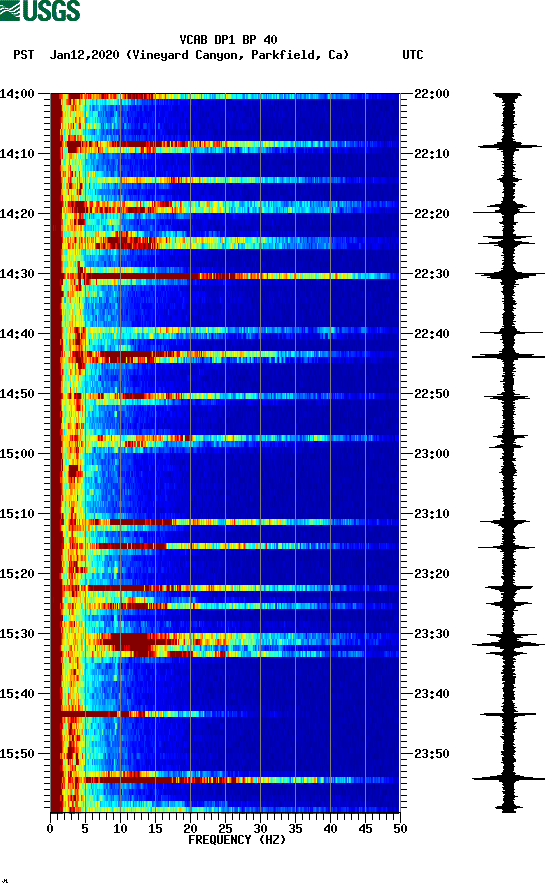Screen dimensions: 552x892
Task: Click the '(Vineyard Canyon, Parkfield, Ca)' location text
Action: (237, 55)
